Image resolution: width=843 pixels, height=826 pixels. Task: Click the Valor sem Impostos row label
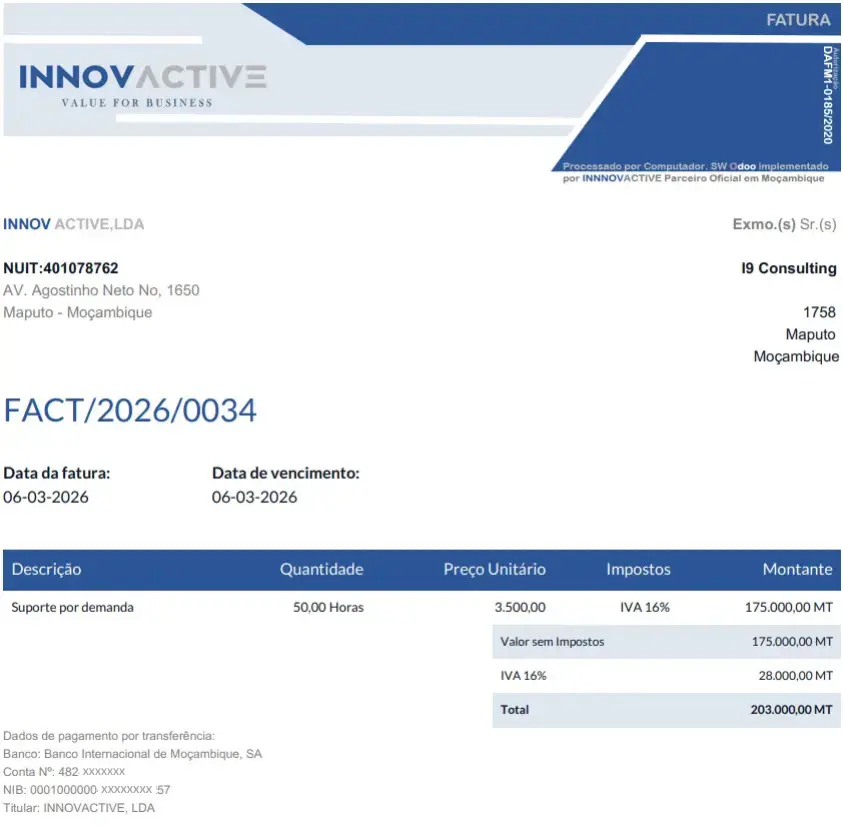552,642
